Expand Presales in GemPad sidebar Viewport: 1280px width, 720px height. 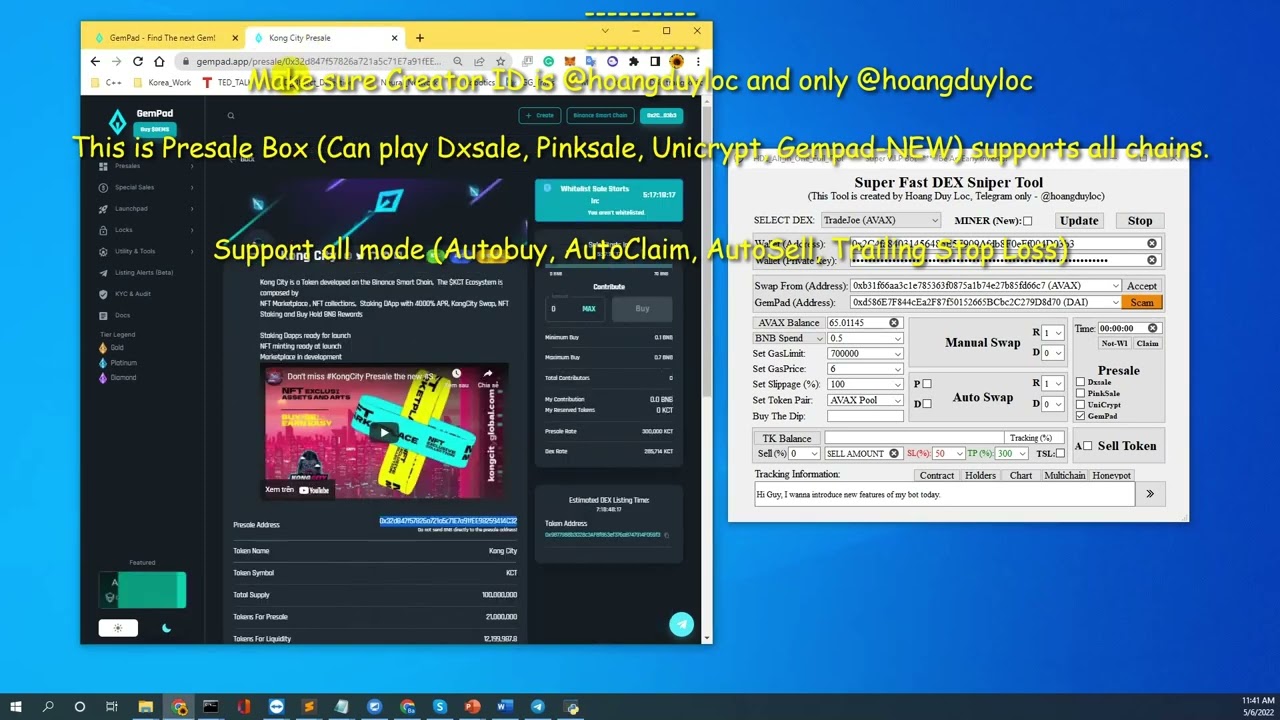[x=147, y=166]
